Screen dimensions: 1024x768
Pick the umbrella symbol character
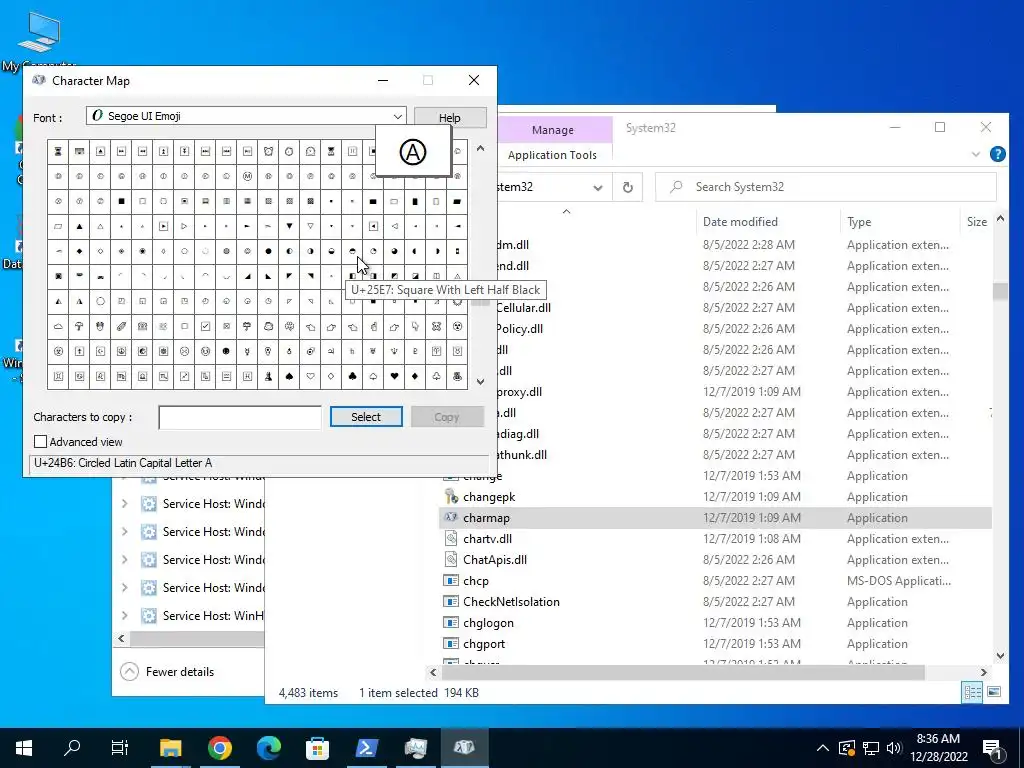(79, 327)
